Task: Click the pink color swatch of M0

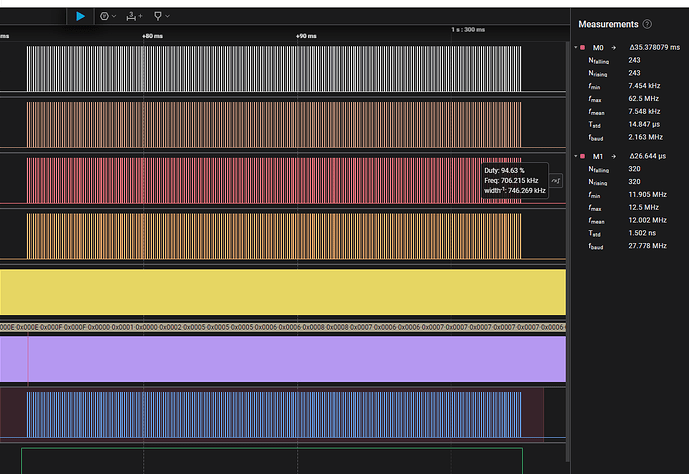Action: pos(582,47)
